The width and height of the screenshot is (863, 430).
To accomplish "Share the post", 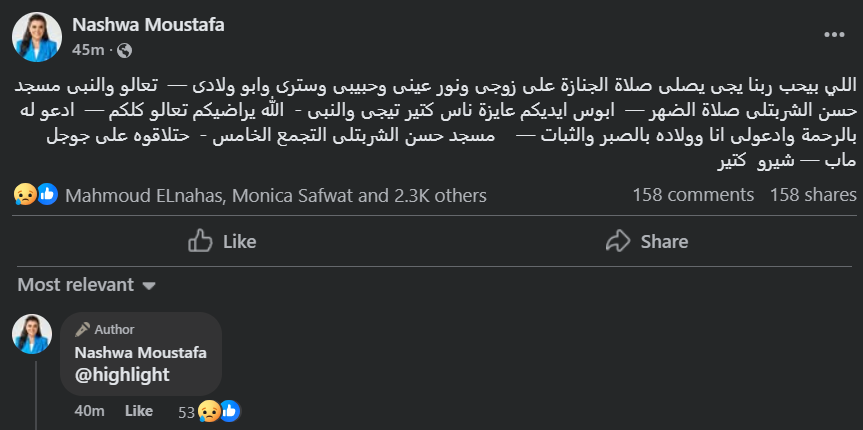I will click(x=648, y=241).
